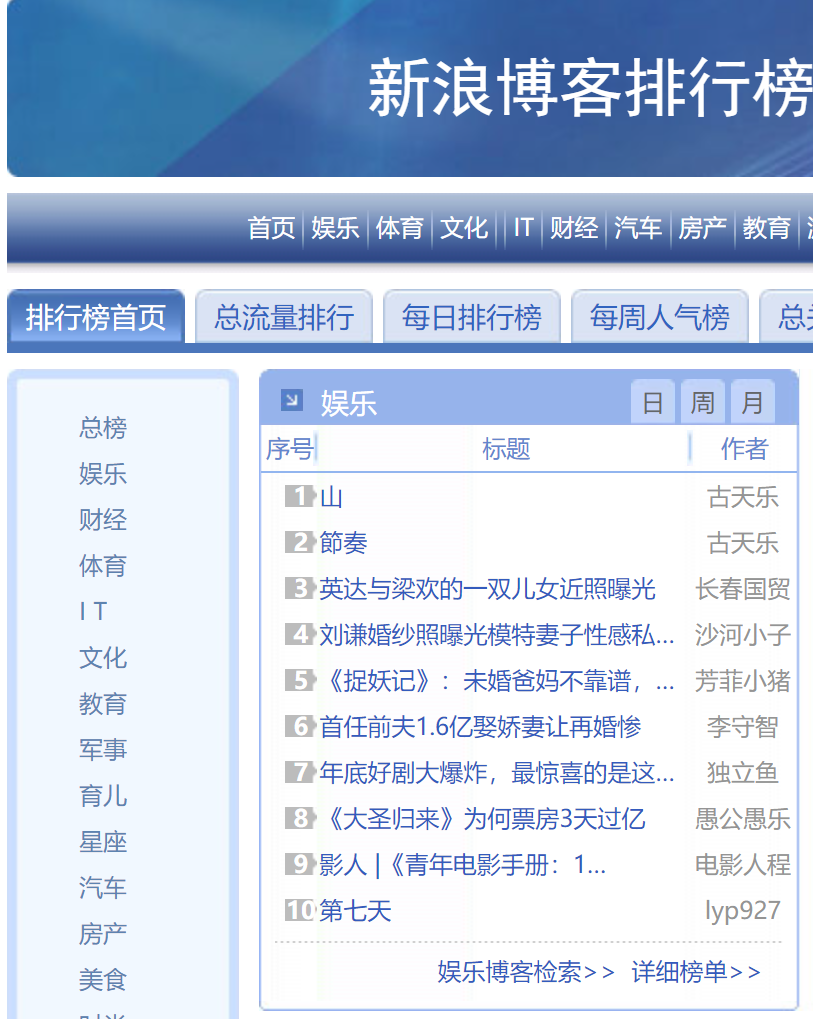View author 电影人程
This screenshot has width=813, height=1019.
tap(743, 865)
